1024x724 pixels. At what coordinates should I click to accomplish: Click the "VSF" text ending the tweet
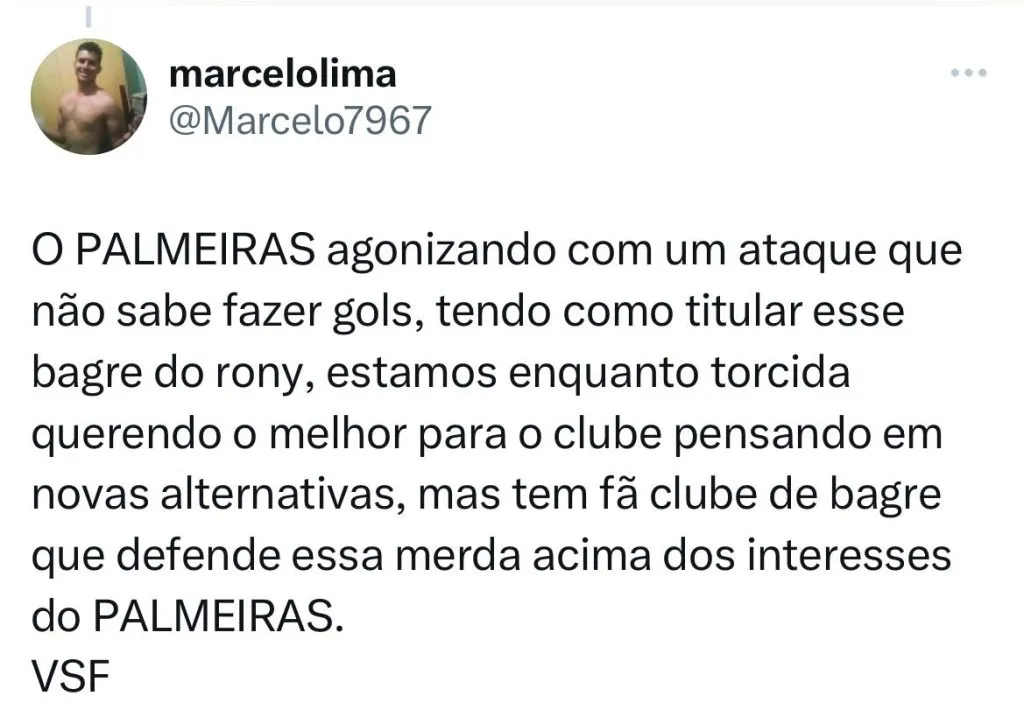click(x=70, y=677)
